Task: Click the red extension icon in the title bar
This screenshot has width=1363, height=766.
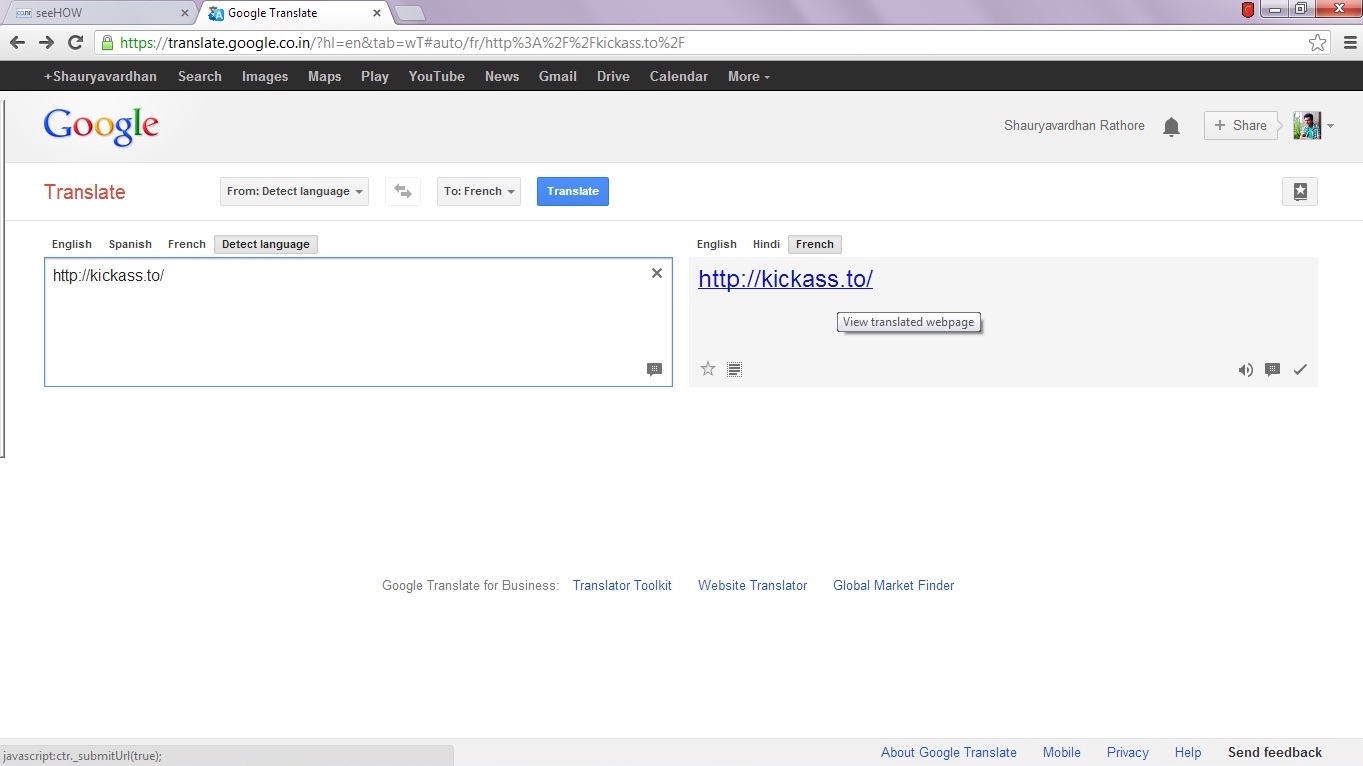Action: point(1248,10)
